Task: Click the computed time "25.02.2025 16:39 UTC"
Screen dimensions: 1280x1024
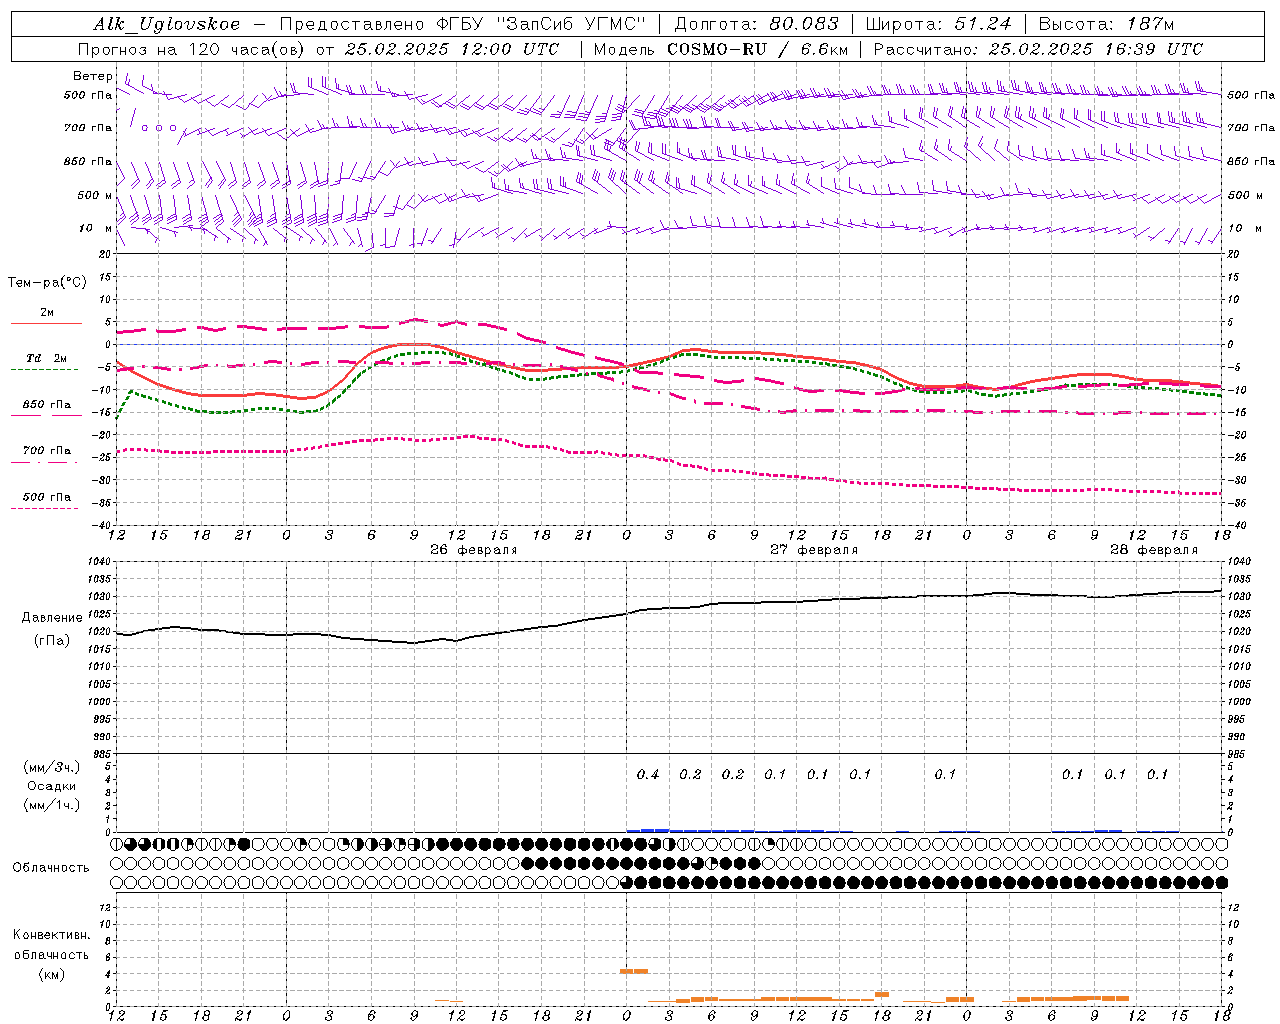Action: click(x=1095, y=49)
